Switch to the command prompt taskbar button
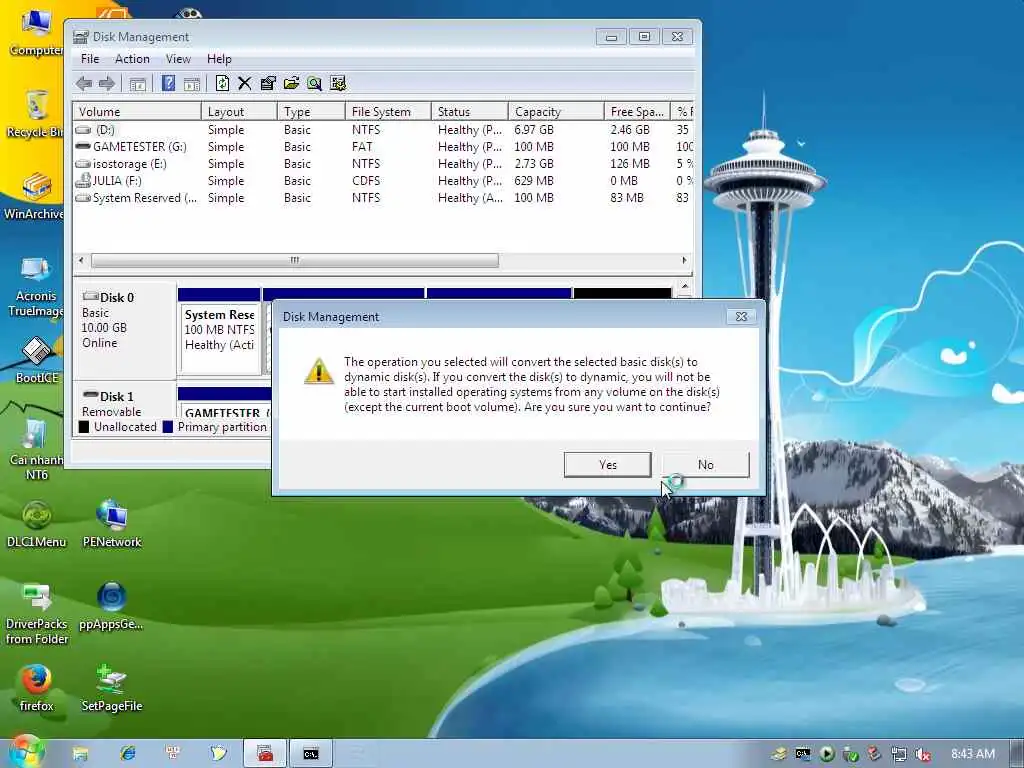Screen dimensions: 1024x768 (x=311, y=754)
